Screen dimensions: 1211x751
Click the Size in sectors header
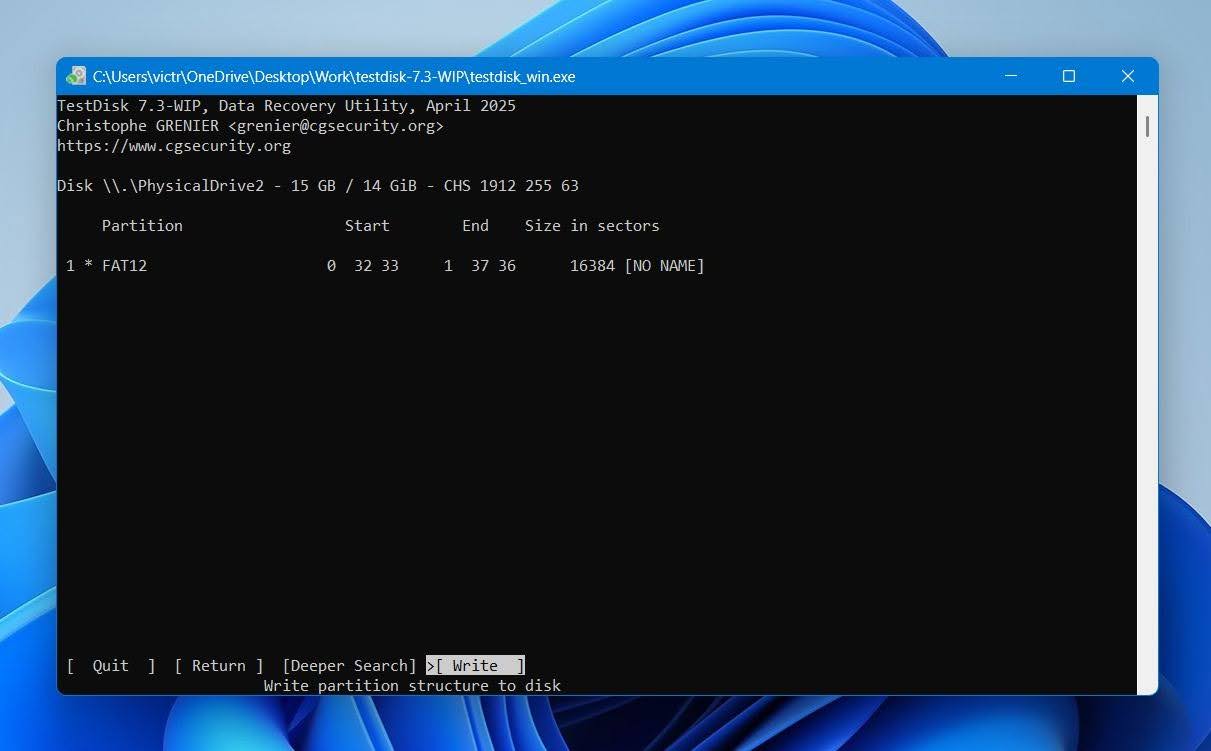tap(592, 226)
